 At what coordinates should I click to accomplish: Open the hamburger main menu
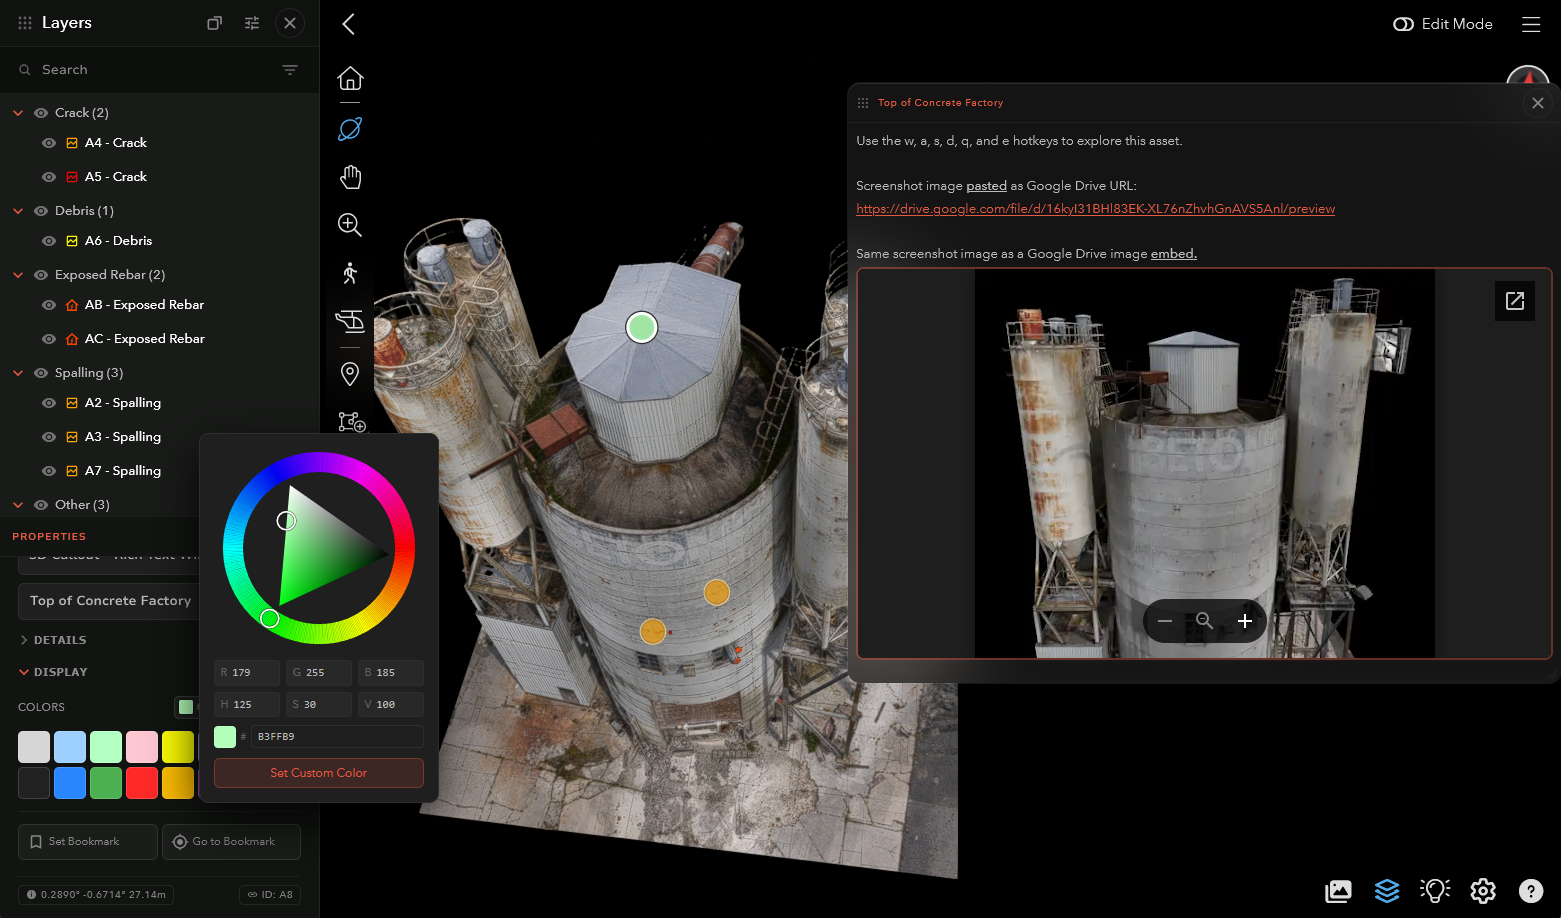click(x=1531, y=24)
